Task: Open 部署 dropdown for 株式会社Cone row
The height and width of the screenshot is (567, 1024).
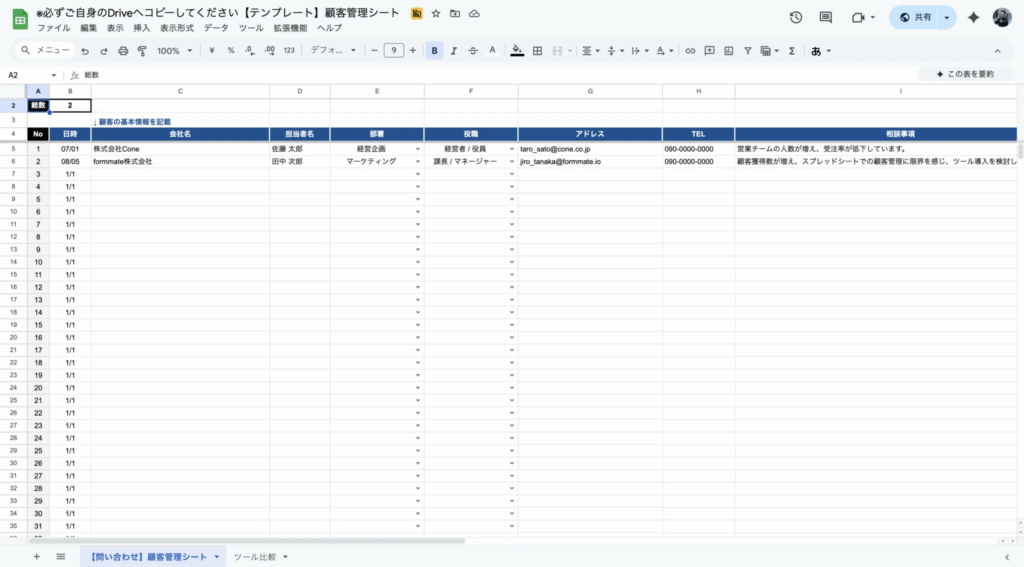Action: click(417, 148)
